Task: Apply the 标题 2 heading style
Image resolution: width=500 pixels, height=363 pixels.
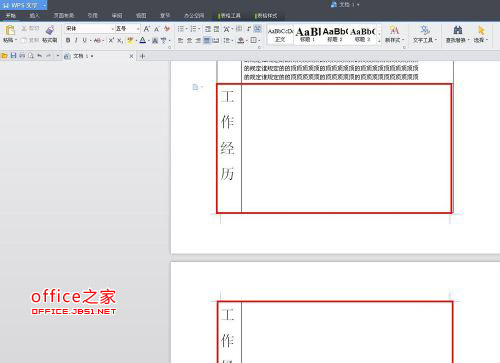Action: click(335, 35)
